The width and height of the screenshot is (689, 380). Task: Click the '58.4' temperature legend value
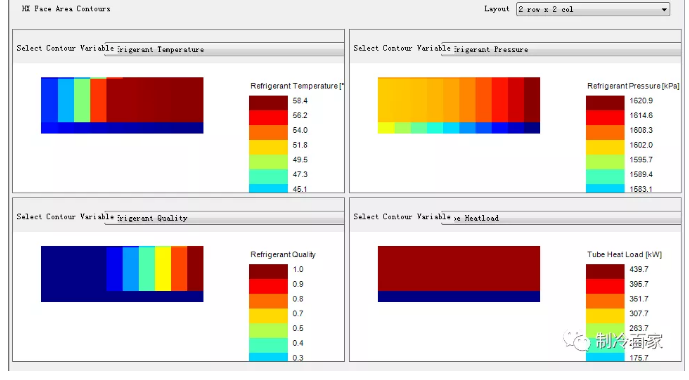[300, 101]
